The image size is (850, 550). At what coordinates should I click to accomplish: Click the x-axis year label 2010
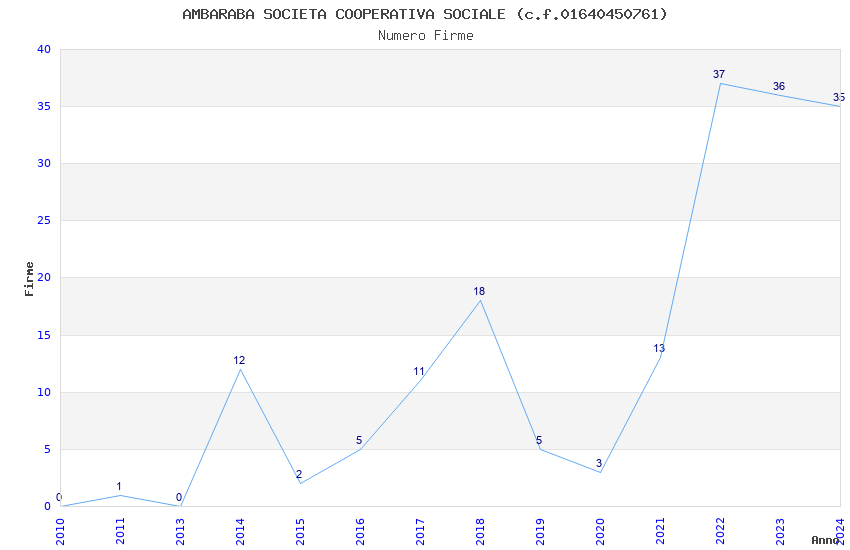[x=60, y=532]
